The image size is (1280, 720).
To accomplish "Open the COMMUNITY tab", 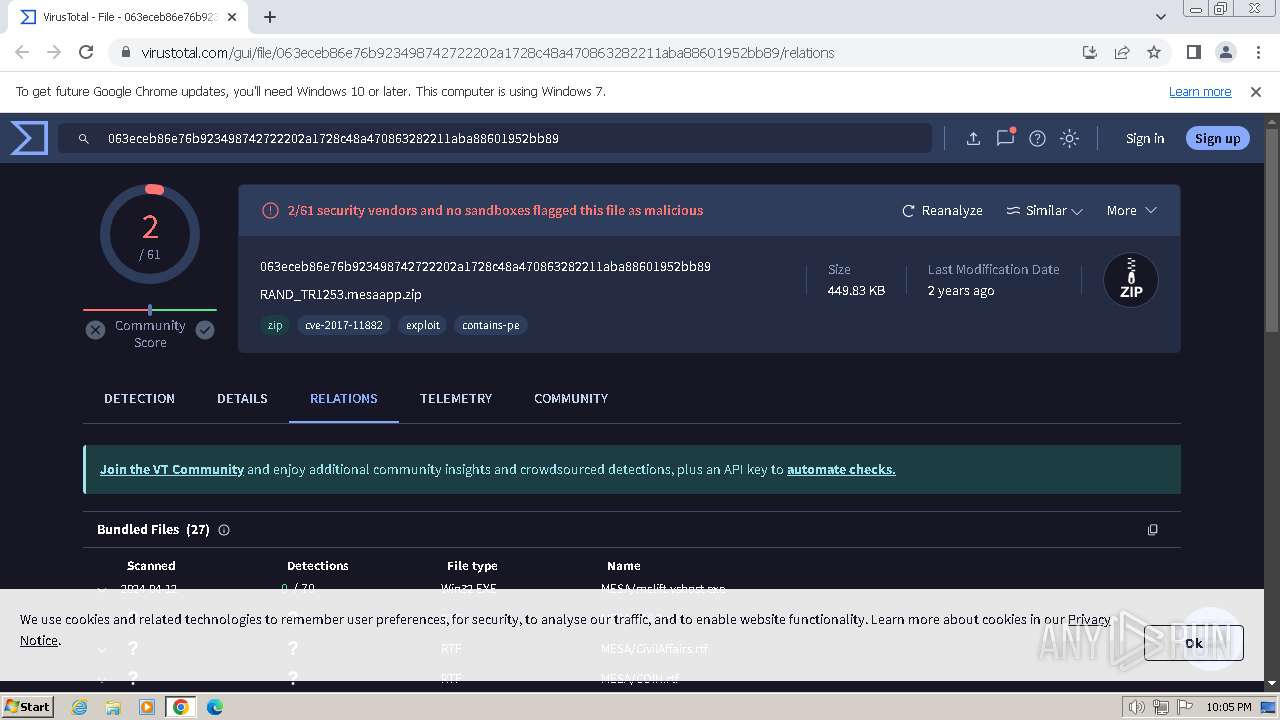I will click(571, 398).
